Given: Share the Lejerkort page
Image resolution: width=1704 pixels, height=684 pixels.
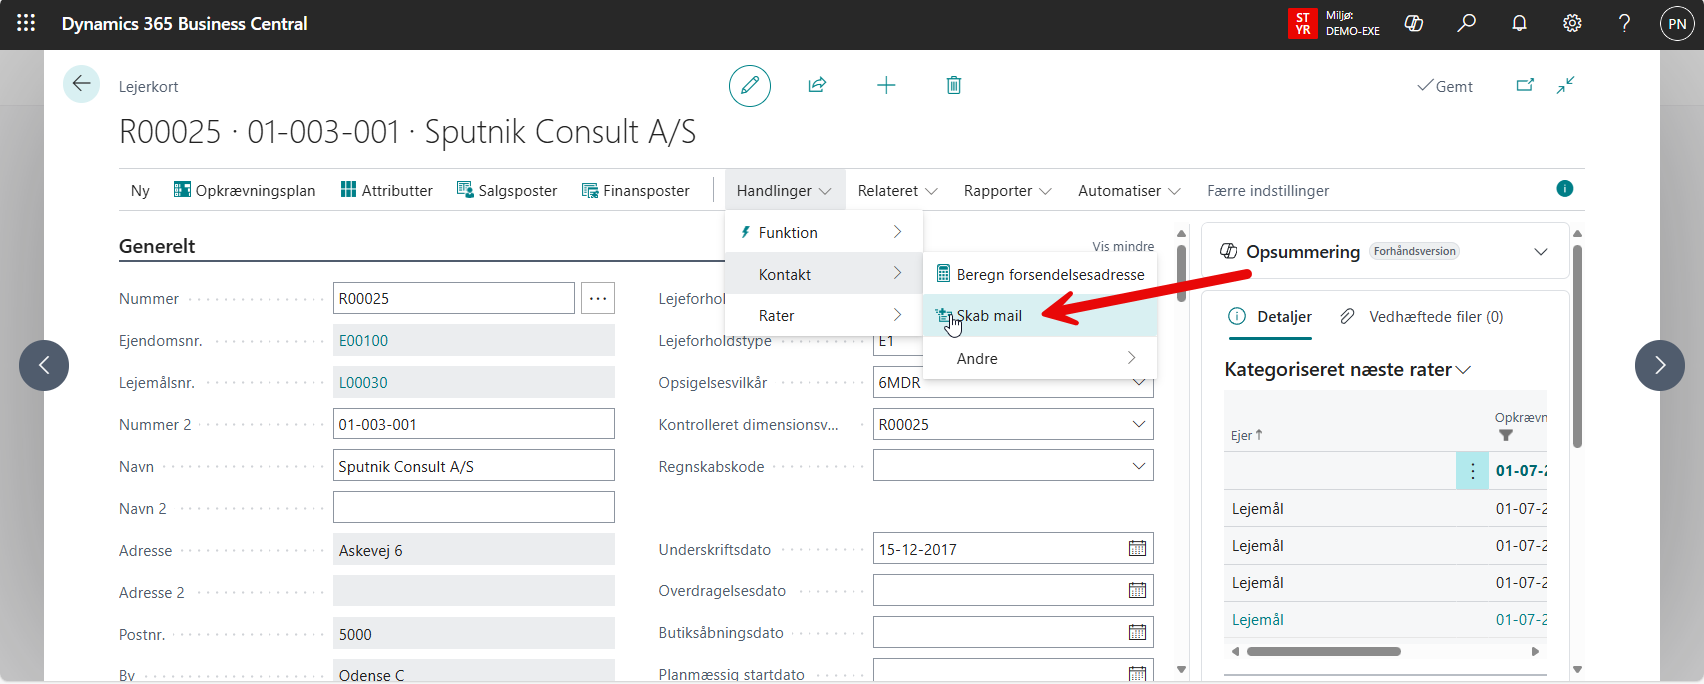Looking at the screenshot, I should click(x=817, y=85).
